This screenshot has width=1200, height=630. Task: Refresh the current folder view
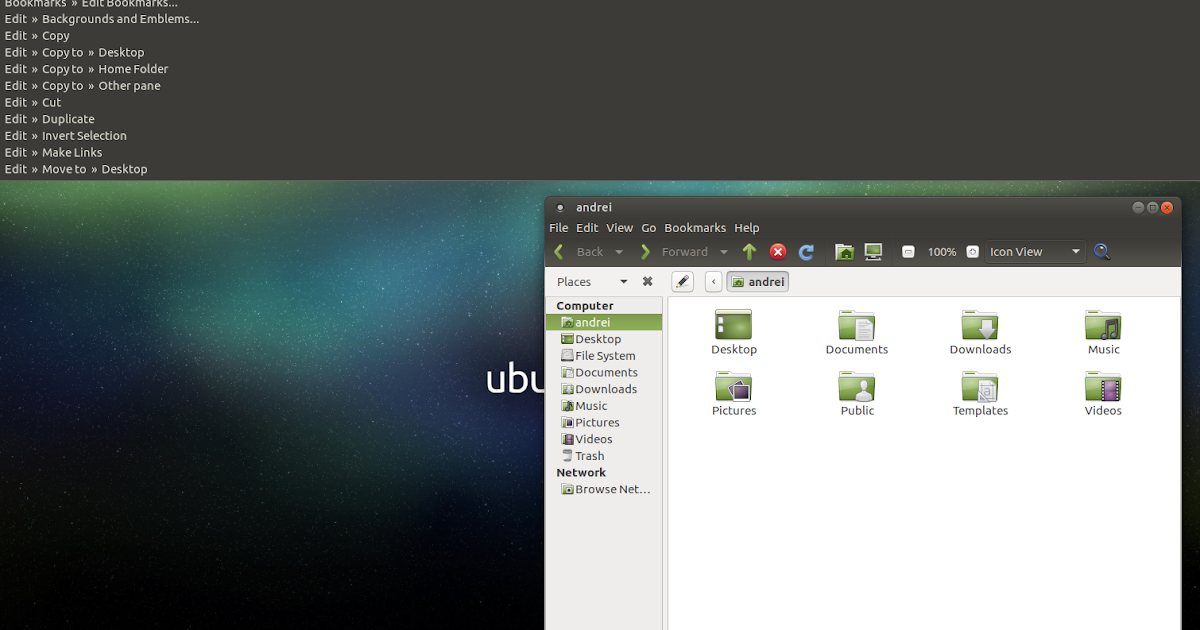pyautogui.click(x=806, y=251)
